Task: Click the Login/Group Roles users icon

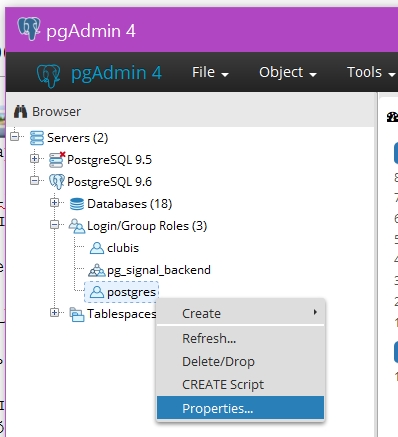Action: [x=77, y=226]
